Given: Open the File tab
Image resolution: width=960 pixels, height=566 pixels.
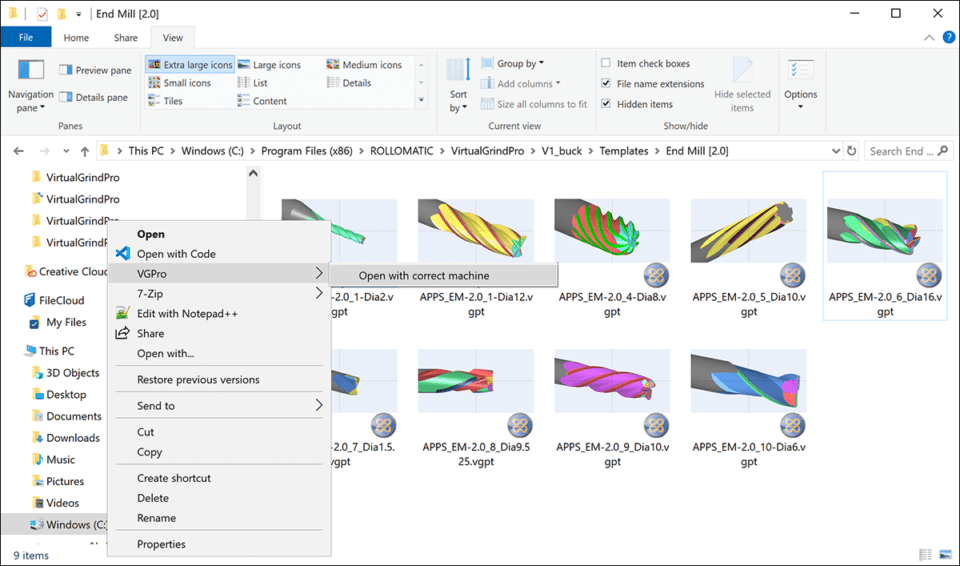Looking at the screenshot, I should tap(26, 37).
